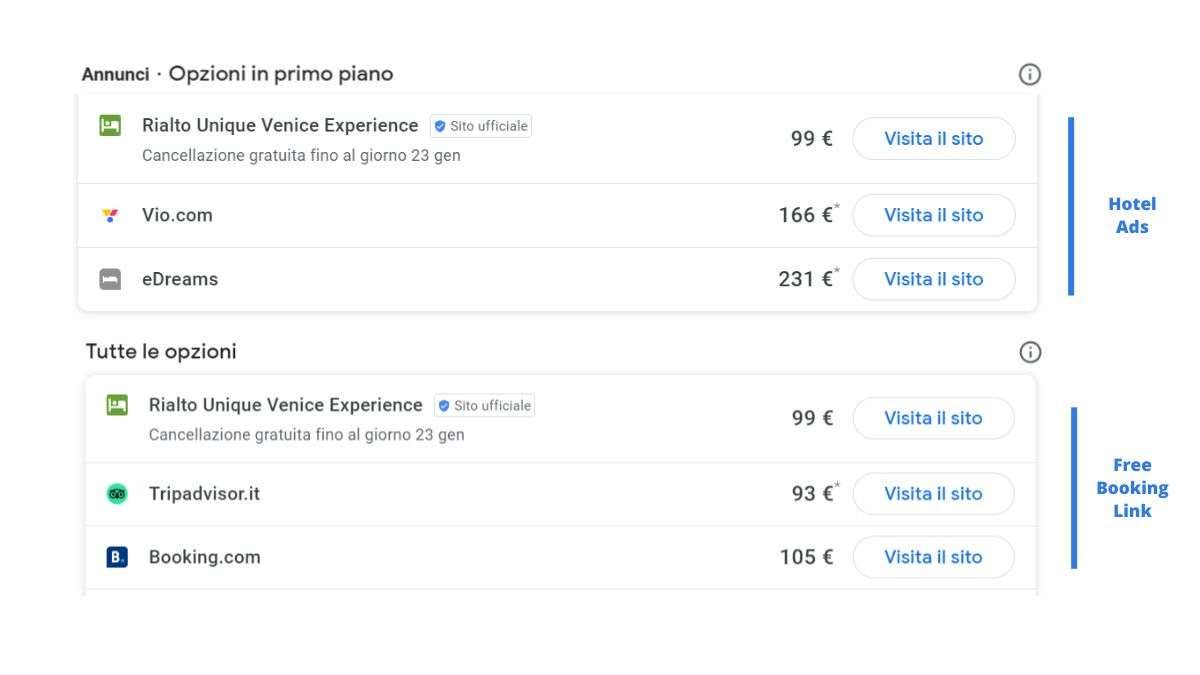Visit the site for Vio.com offer
Screen dimensions: 1200x675
[x=933, y=215]
